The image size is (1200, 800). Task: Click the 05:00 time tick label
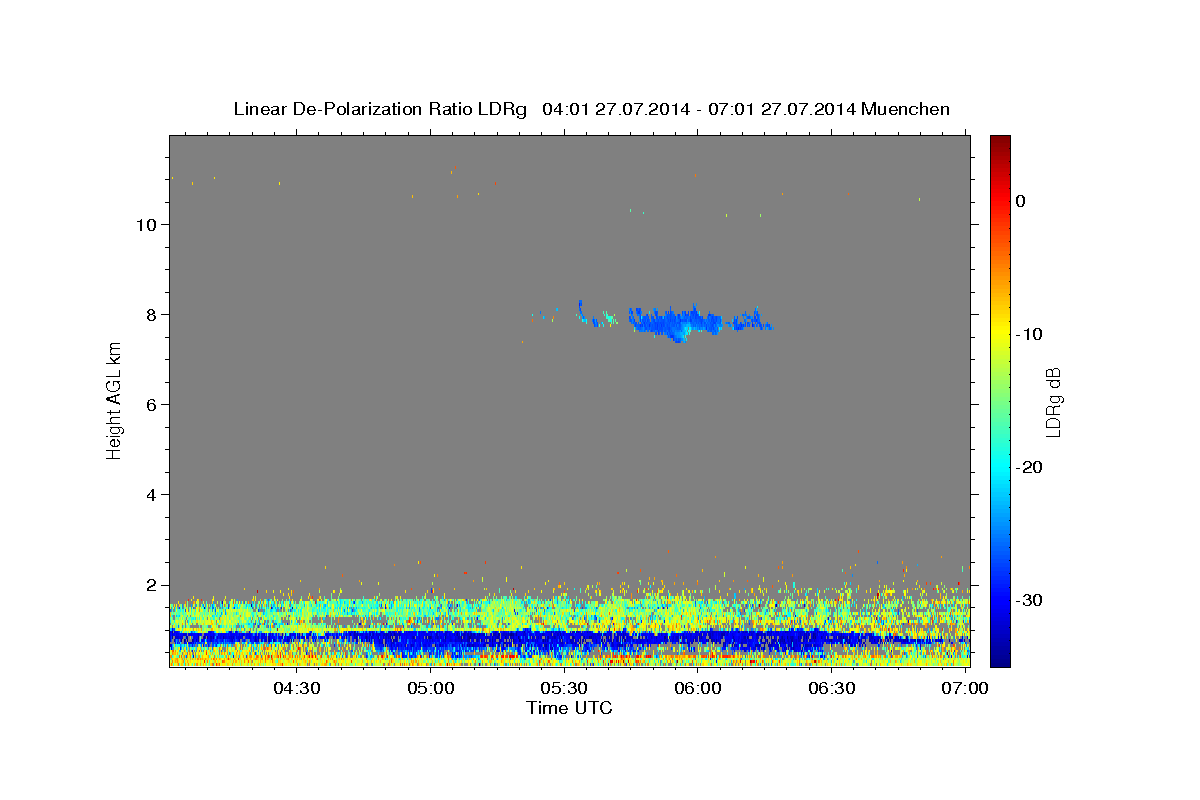pyautogui.click(x=431, y=689)
